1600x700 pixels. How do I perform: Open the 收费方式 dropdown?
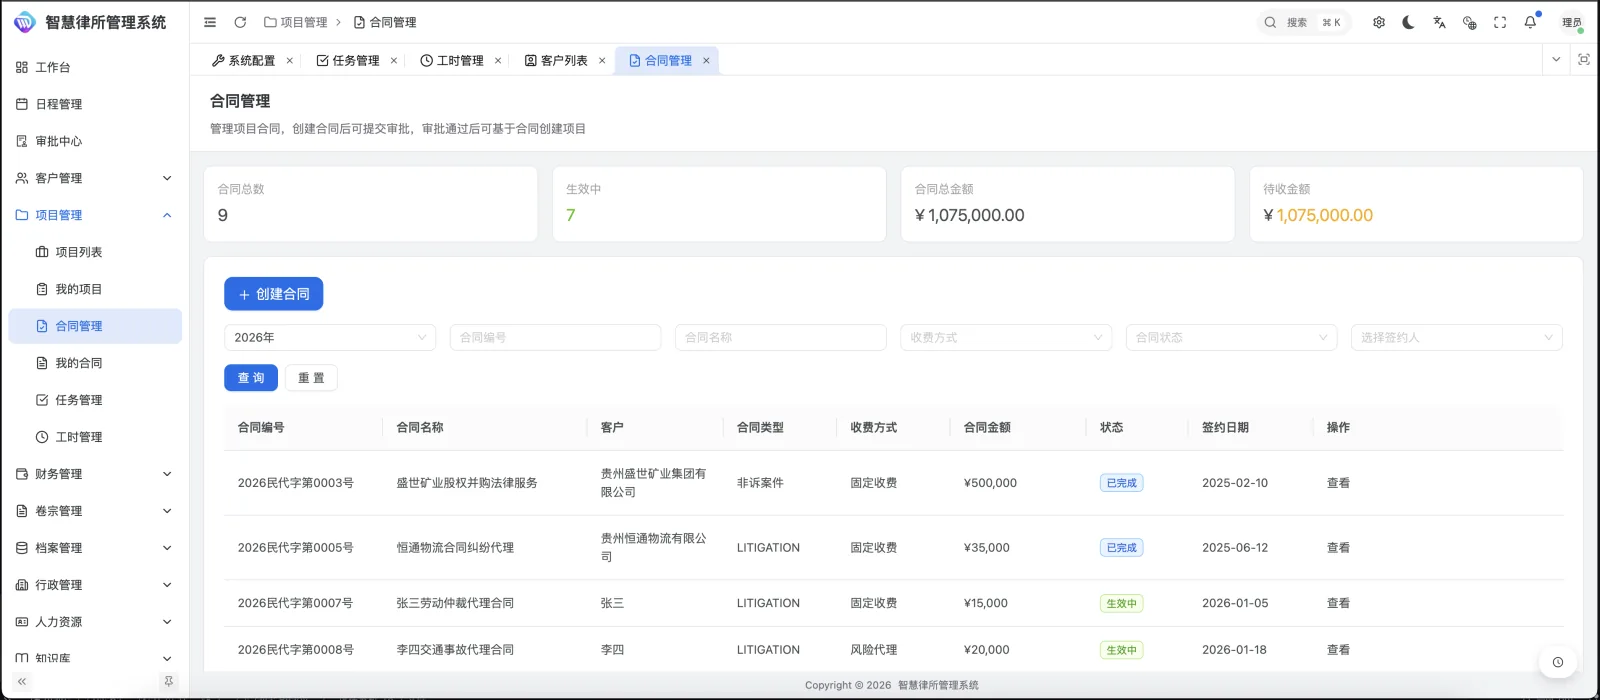coord(1006,338)
